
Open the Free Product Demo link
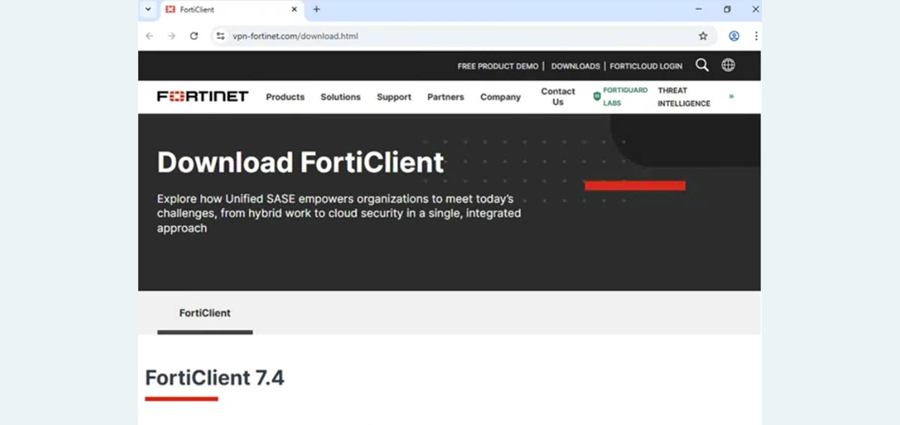pos(498,66)
